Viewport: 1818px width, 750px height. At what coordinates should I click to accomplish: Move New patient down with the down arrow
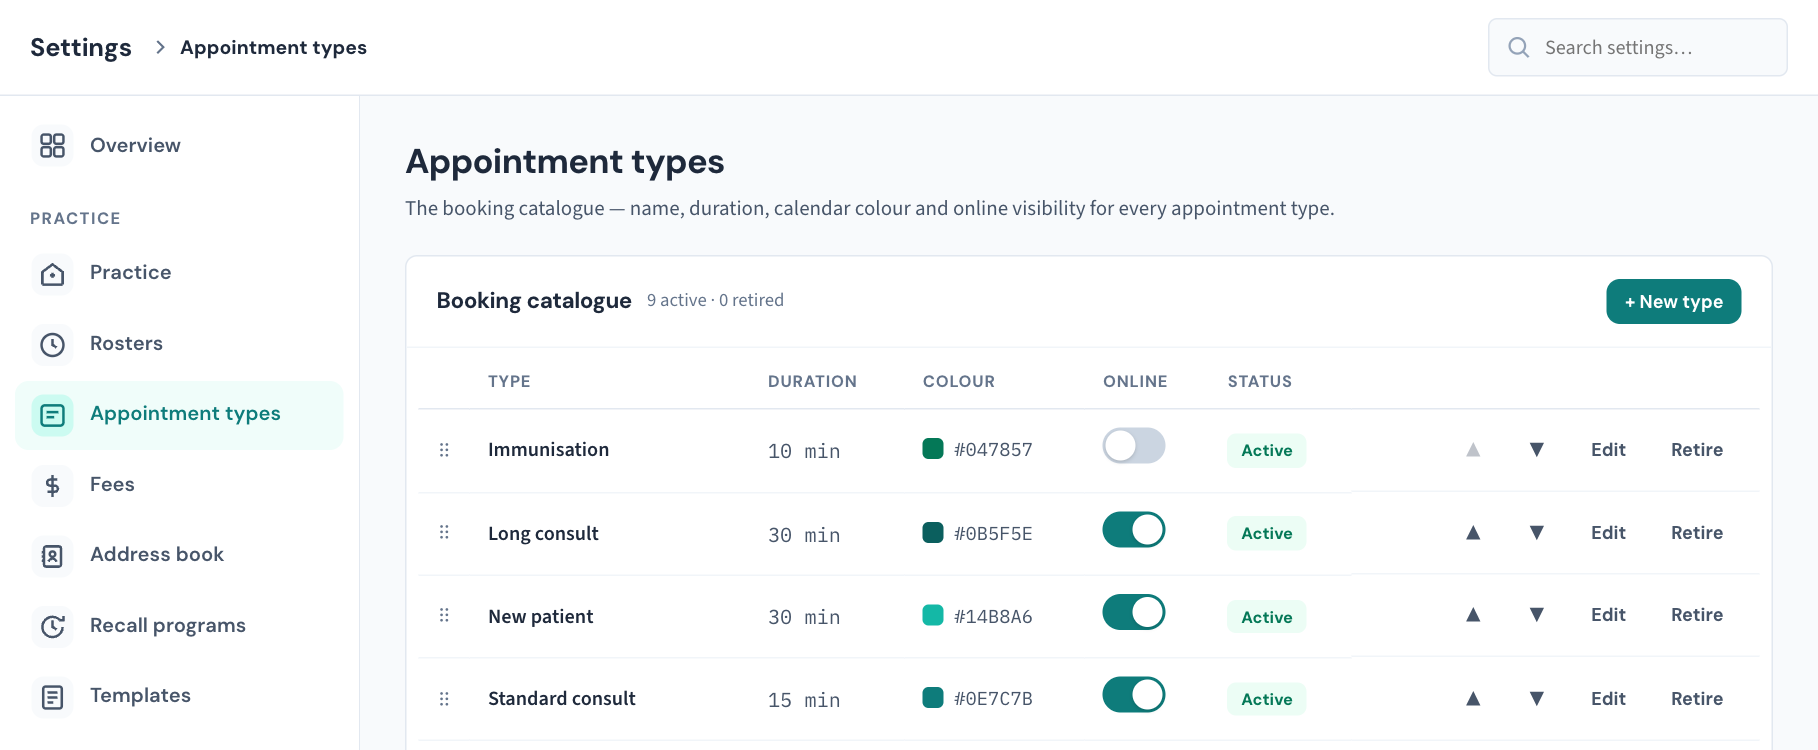1537,615
